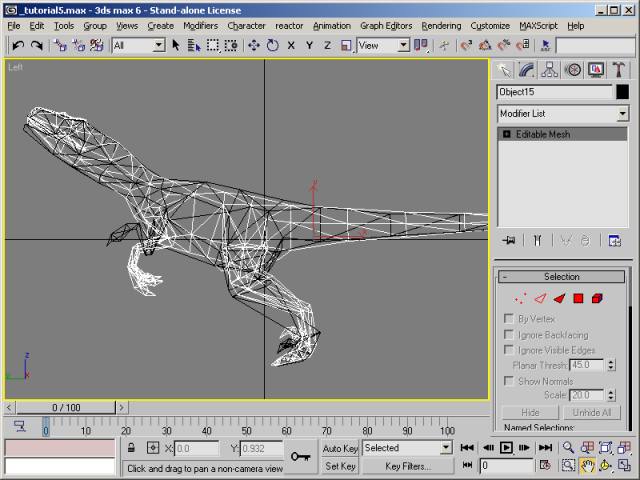Image resolution: width=640 pixels, height=480 pixels.
Task: Click the Auto Key button
Action: point(340,448)
